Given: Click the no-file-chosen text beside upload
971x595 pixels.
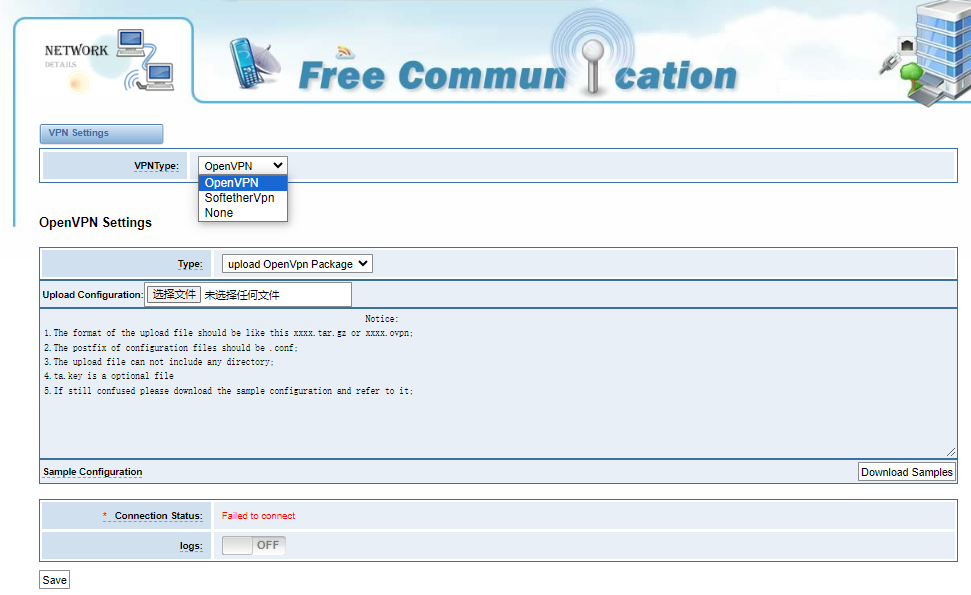Looking at the screenshot, I should 242,295.
